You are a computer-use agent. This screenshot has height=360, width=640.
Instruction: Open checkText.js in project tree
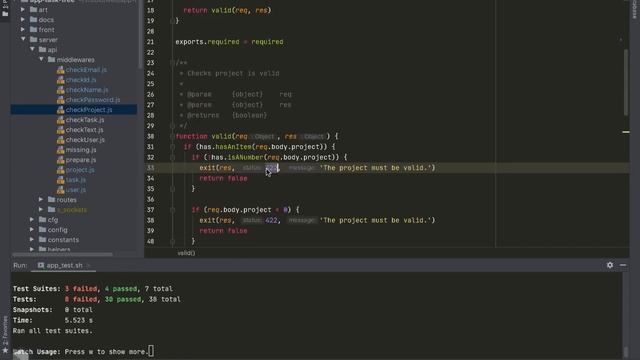click(x=84, y=130)
